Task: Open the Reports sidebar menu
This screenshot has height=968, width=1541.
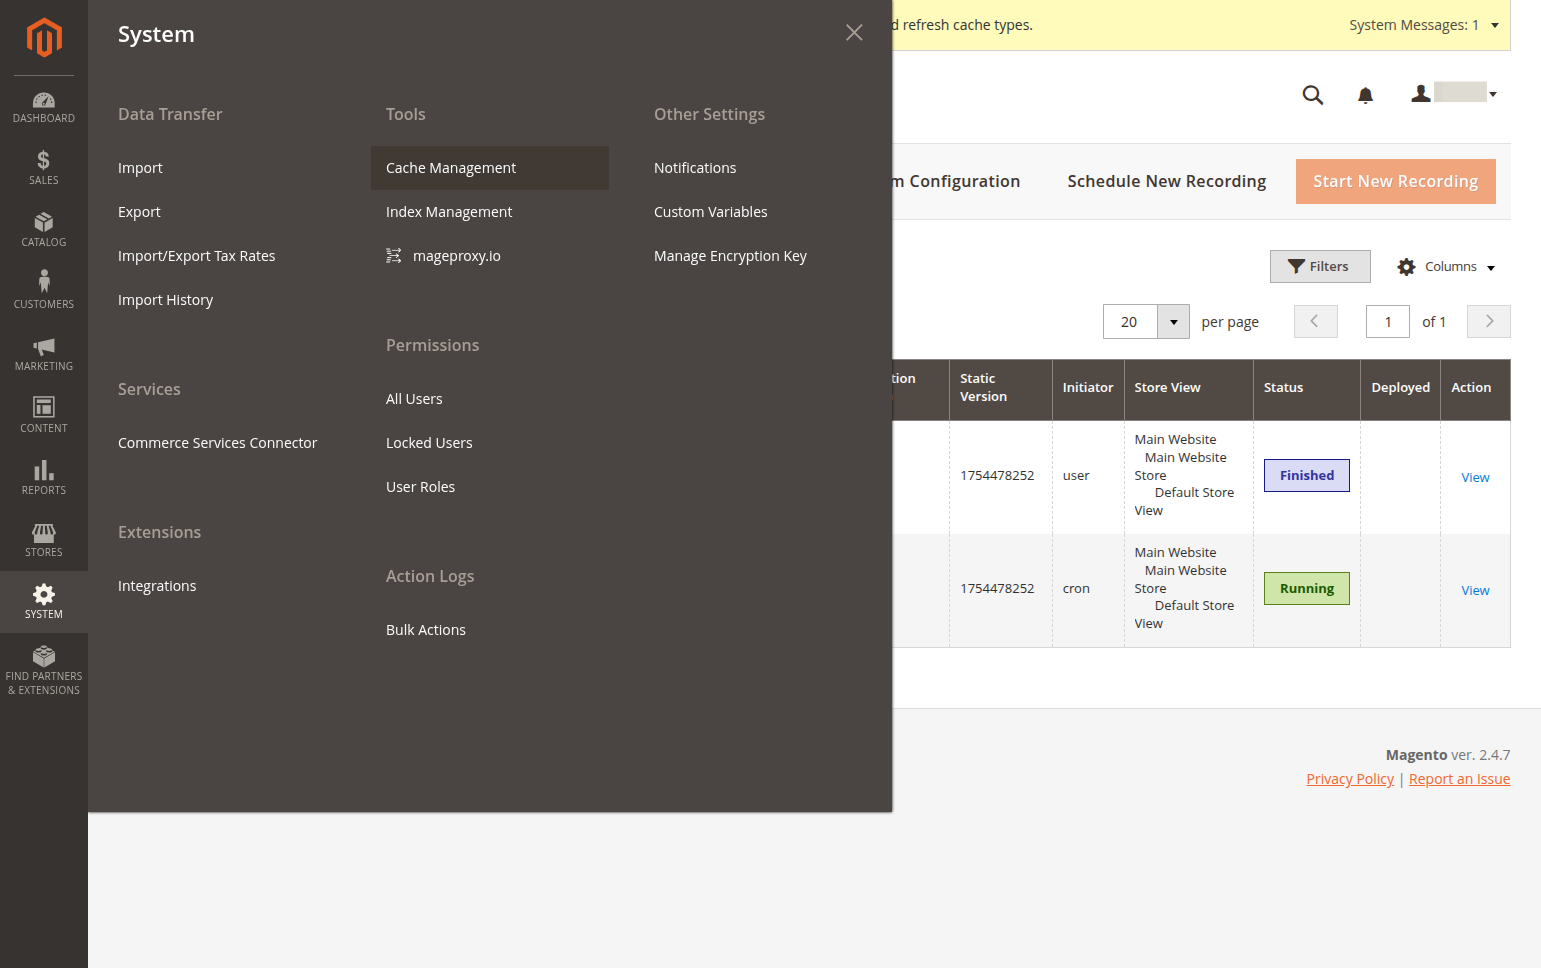Action: click(x=44, y=478)
